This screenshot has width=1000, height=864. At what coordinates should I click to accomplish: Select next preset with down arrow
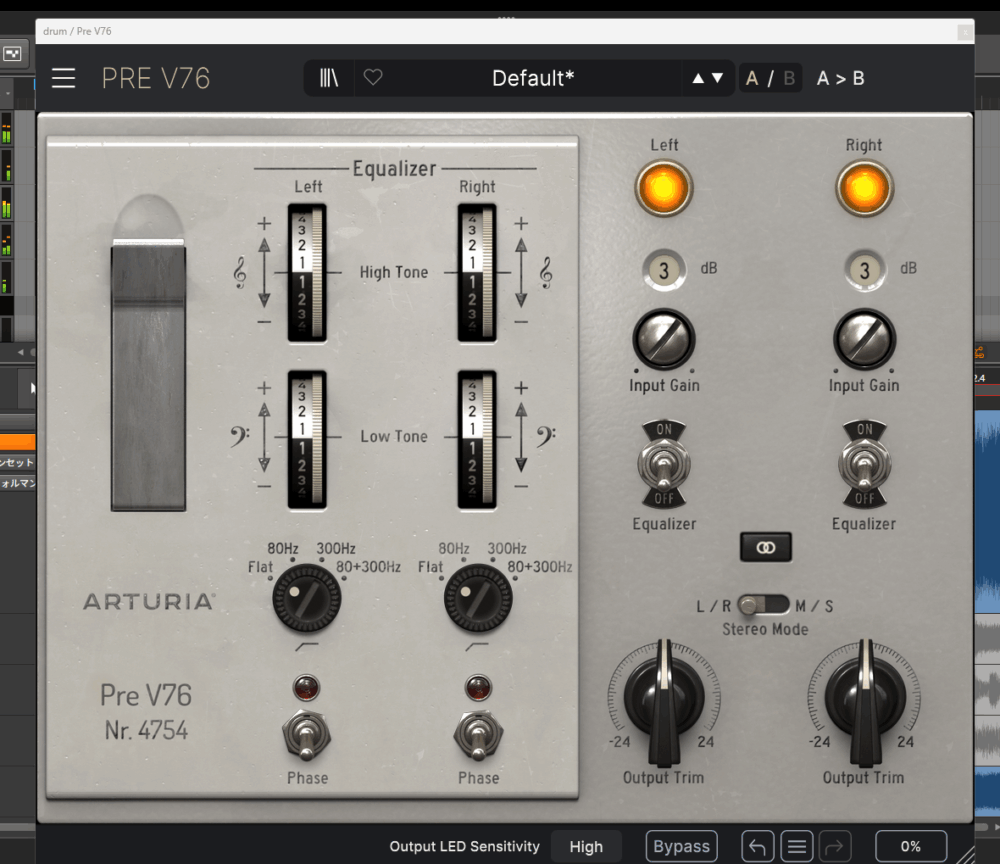[x=717, y=78]
